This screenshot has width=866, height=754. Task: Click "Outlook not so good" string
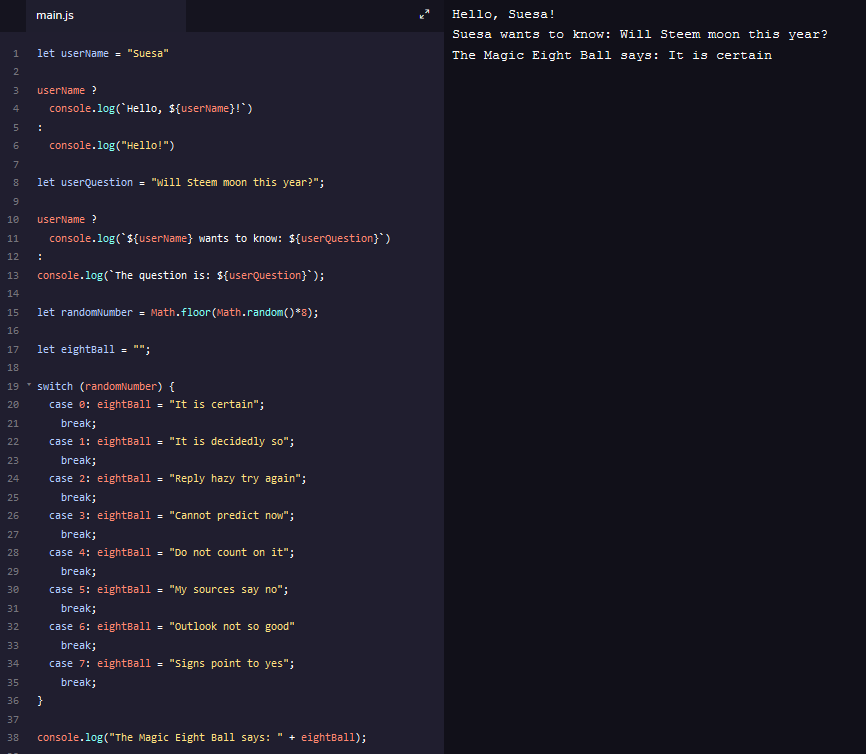pyautogui.click(x=231, y=627)
